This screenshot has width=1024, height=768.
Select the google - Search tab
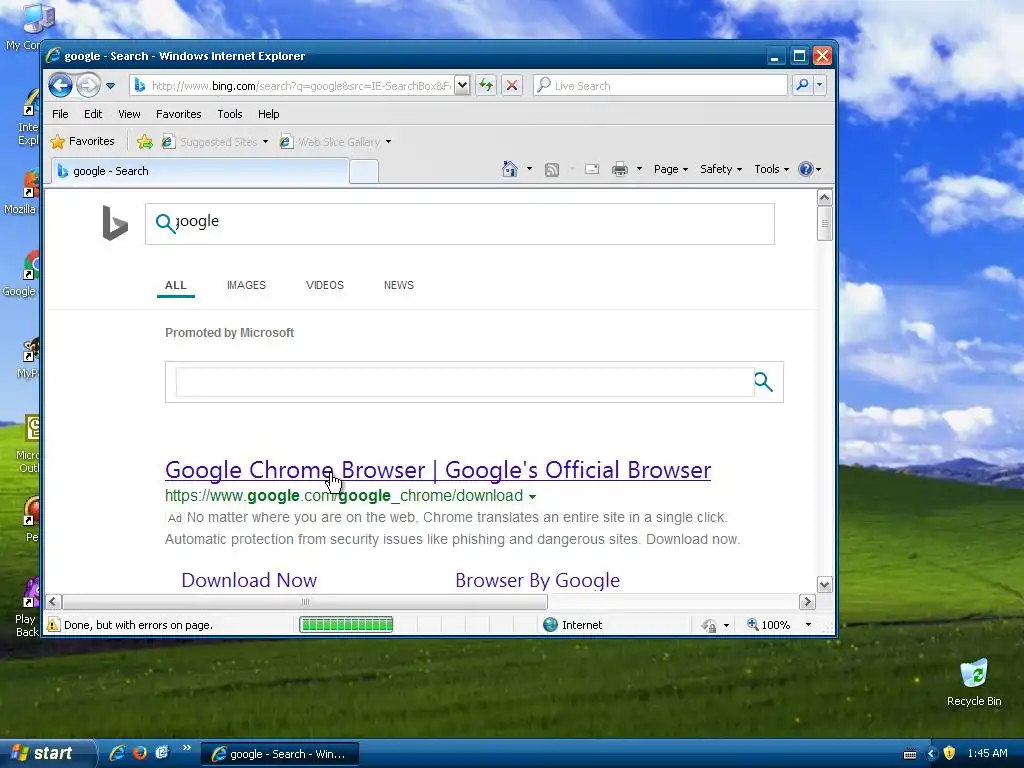(200, 171)
